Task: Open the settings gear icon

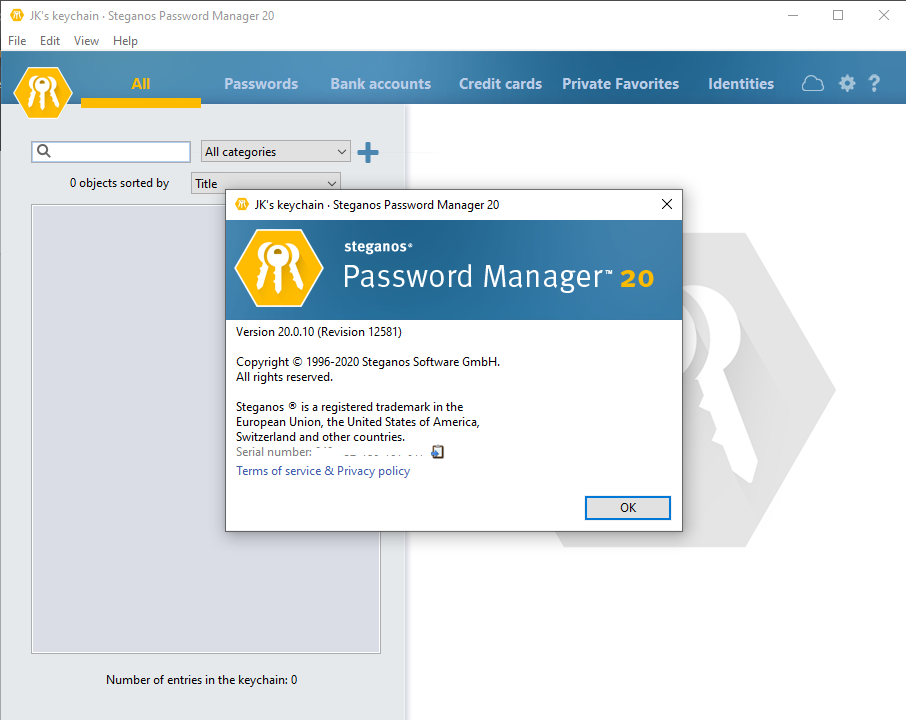Action: pyautogui.click(x=847, y=84)
